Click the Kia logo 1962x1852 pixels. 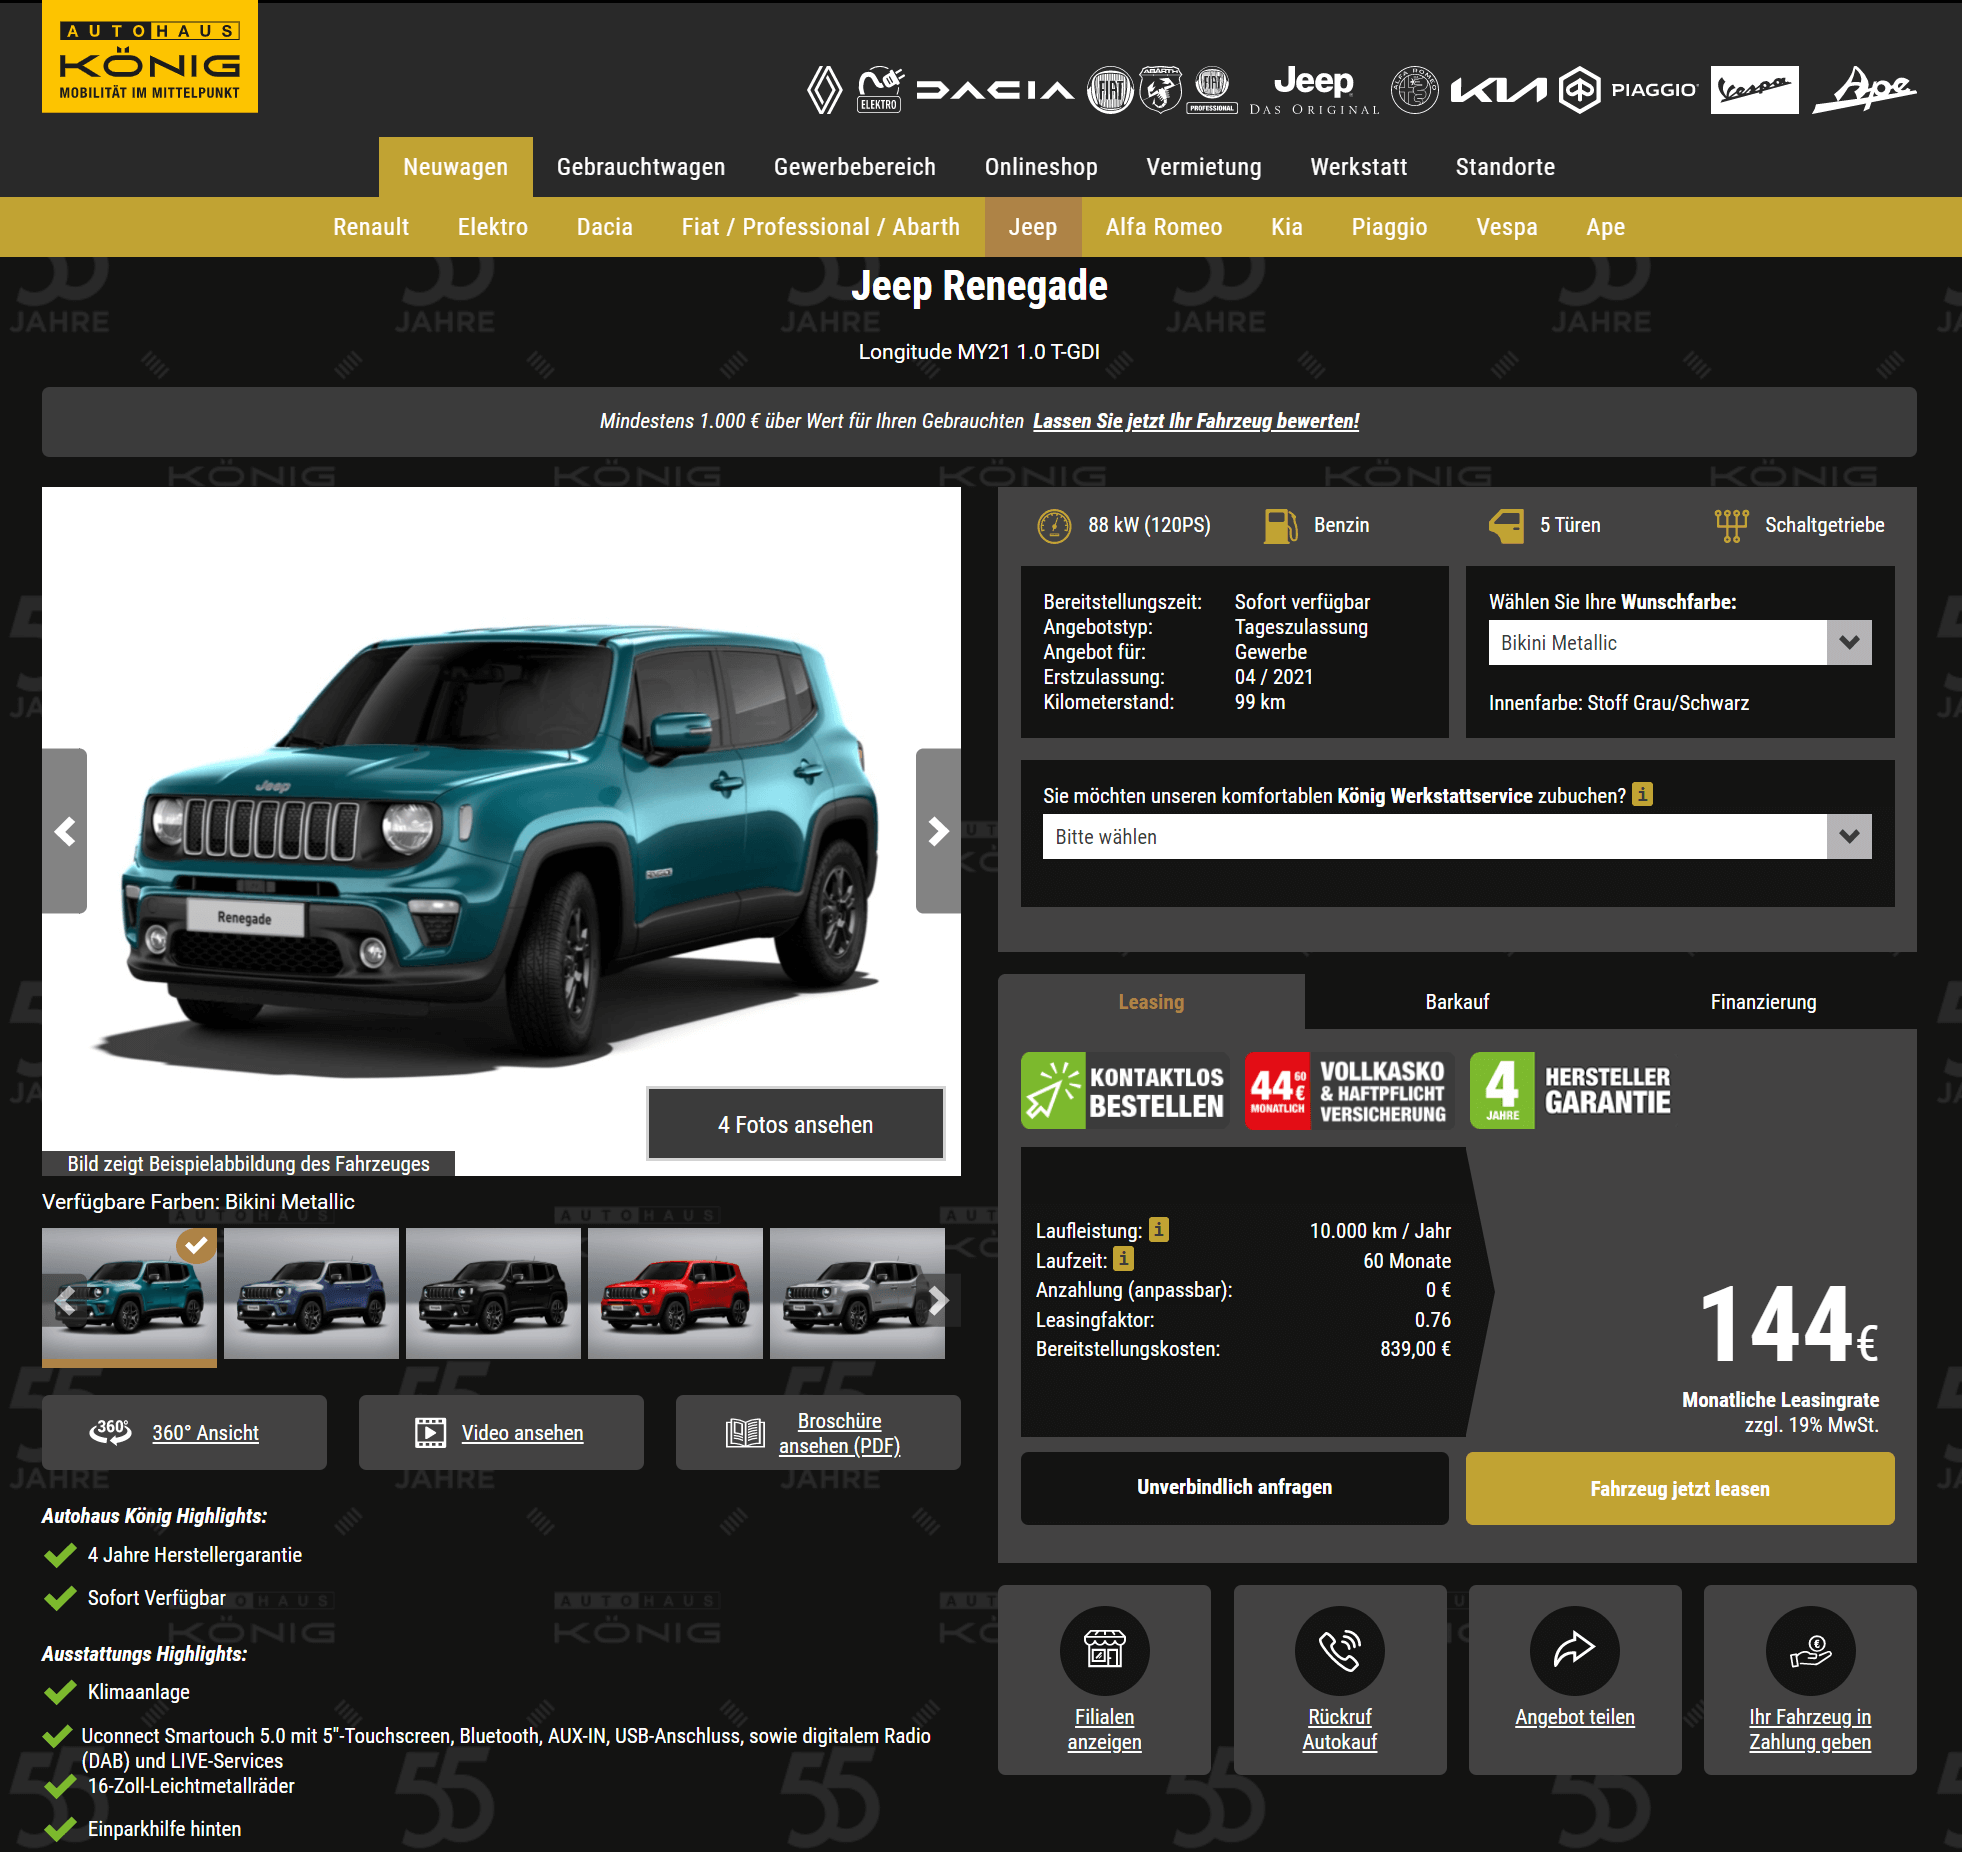click(1498, 90)
